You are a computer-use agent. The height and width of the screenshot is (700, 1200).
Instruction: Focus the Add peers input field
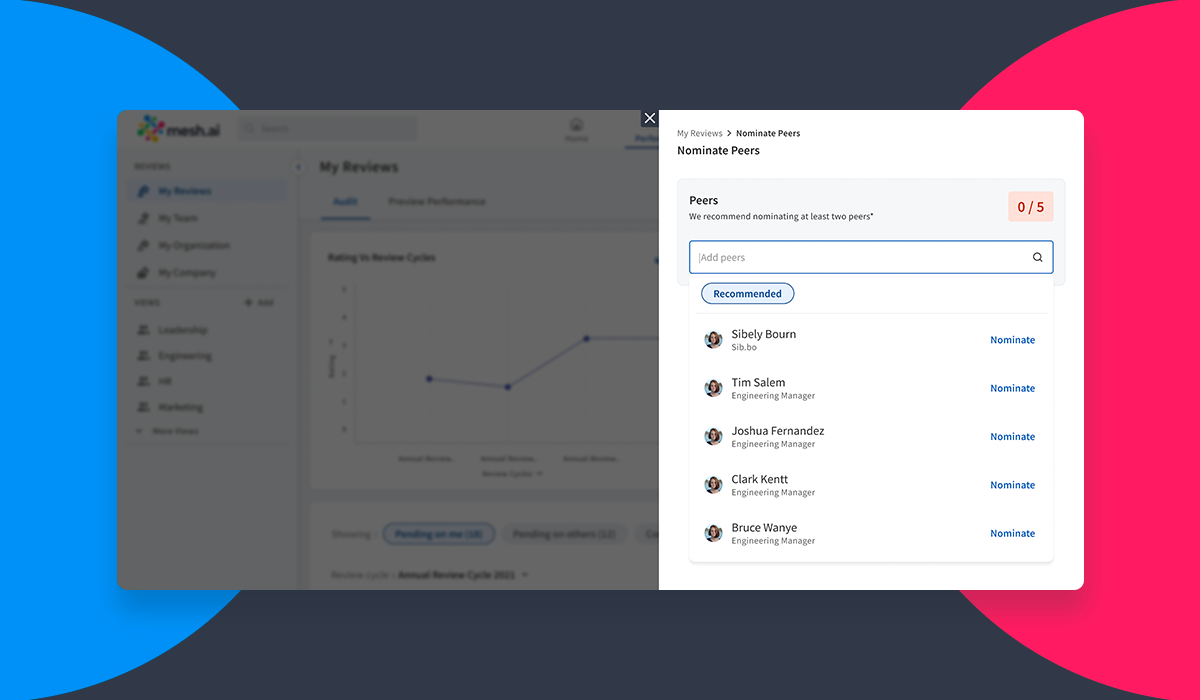(871, 257)
